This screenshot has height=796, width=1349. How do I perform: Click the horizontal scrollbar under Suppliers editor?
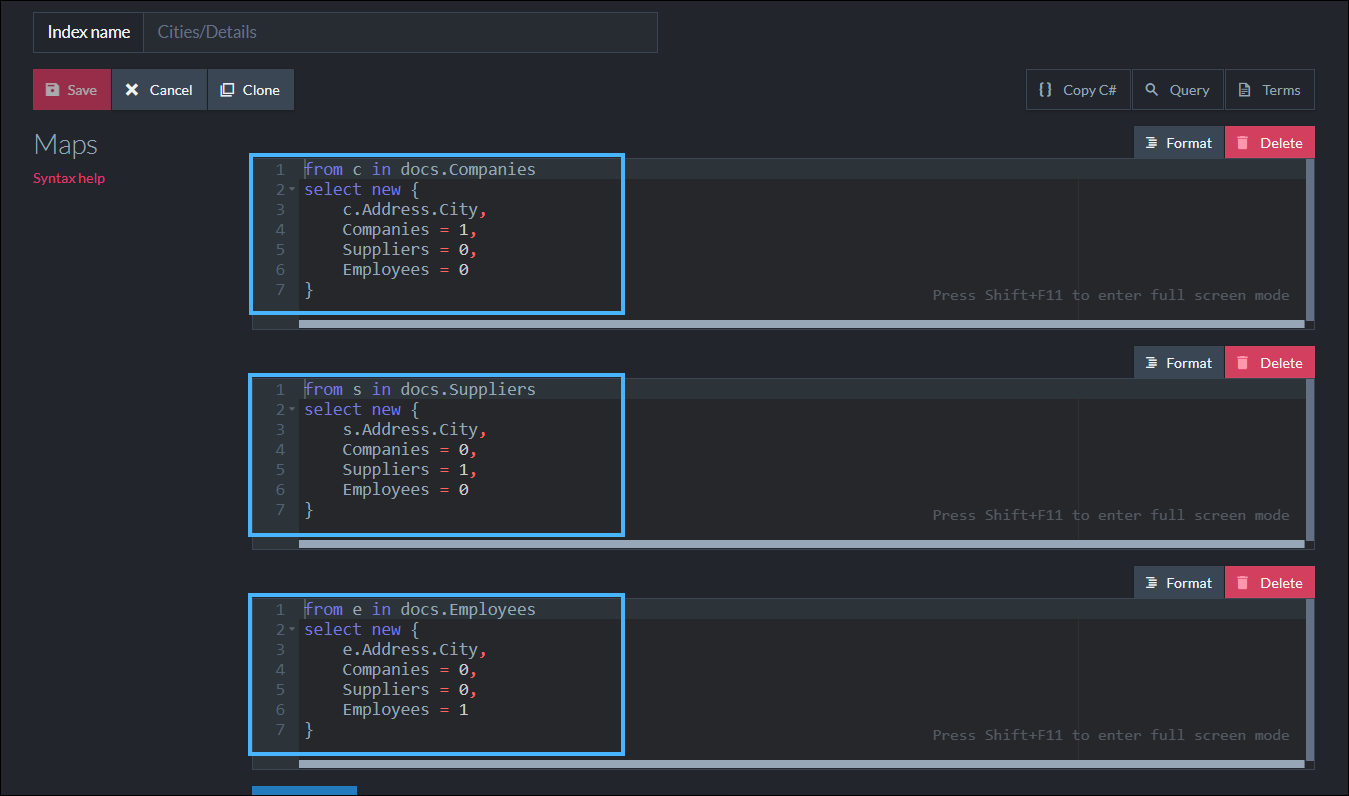tap(801, 544)
